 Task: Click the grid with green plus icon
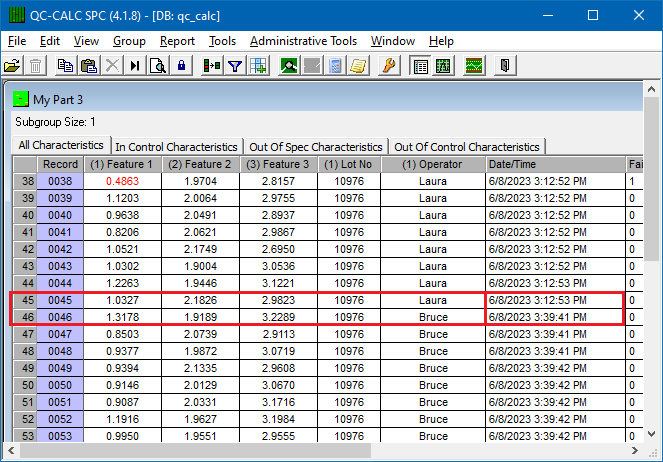pyautogui.click(x=258, y=66)
